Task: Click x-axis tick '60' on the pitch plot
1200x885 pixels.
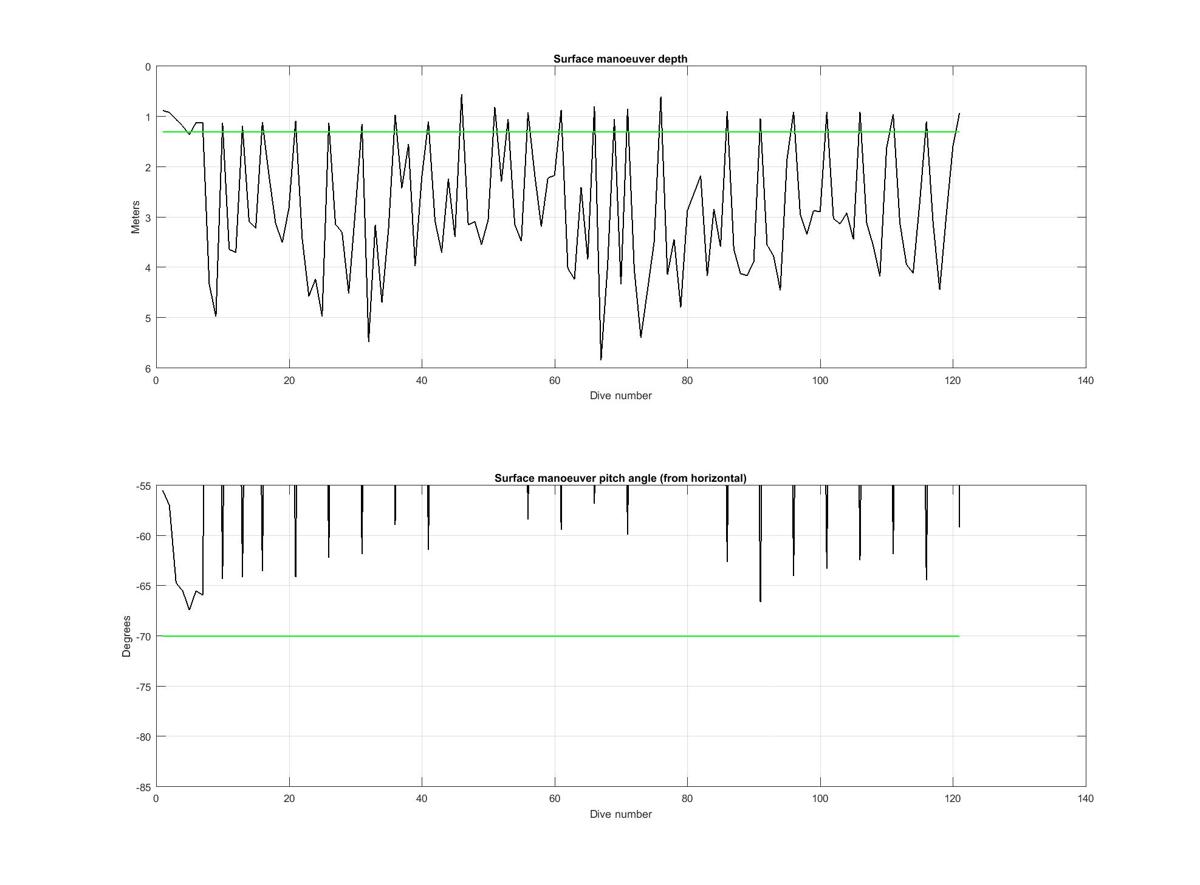Action: point(554,799)
